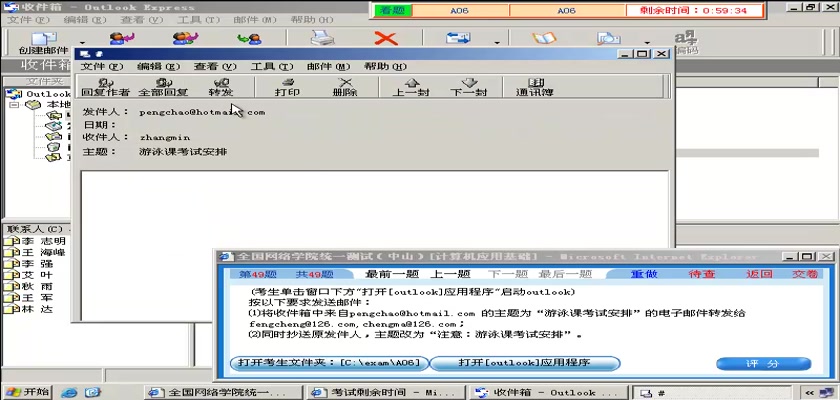The height and width of the screenshot is (400, 840).
Task: Select contact 林 达
Action: coord(29,309)
